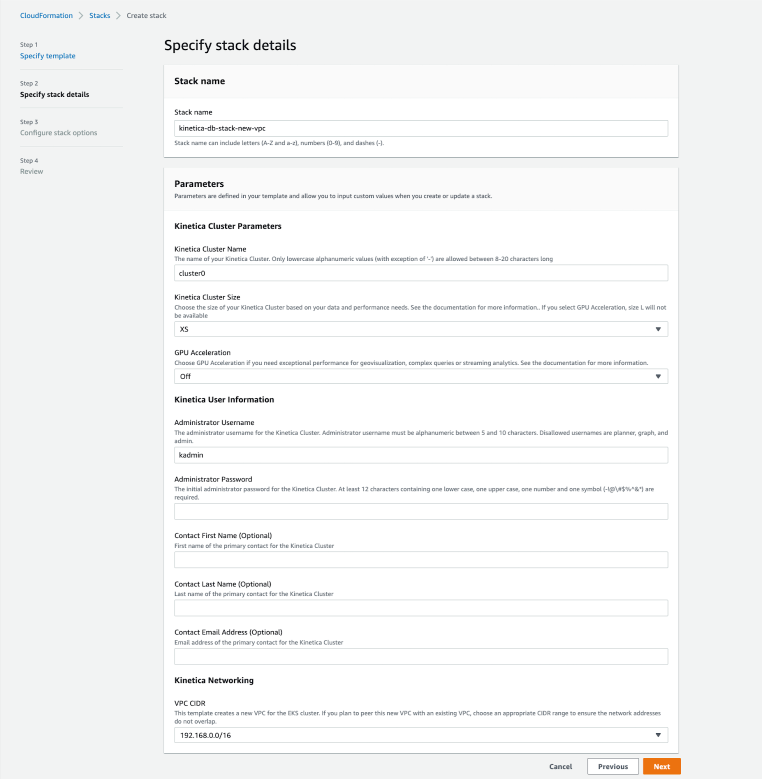Viewport: 762px width, 779px height.
Task: Click the Specify stack details page title
Action: pos(230,45)
